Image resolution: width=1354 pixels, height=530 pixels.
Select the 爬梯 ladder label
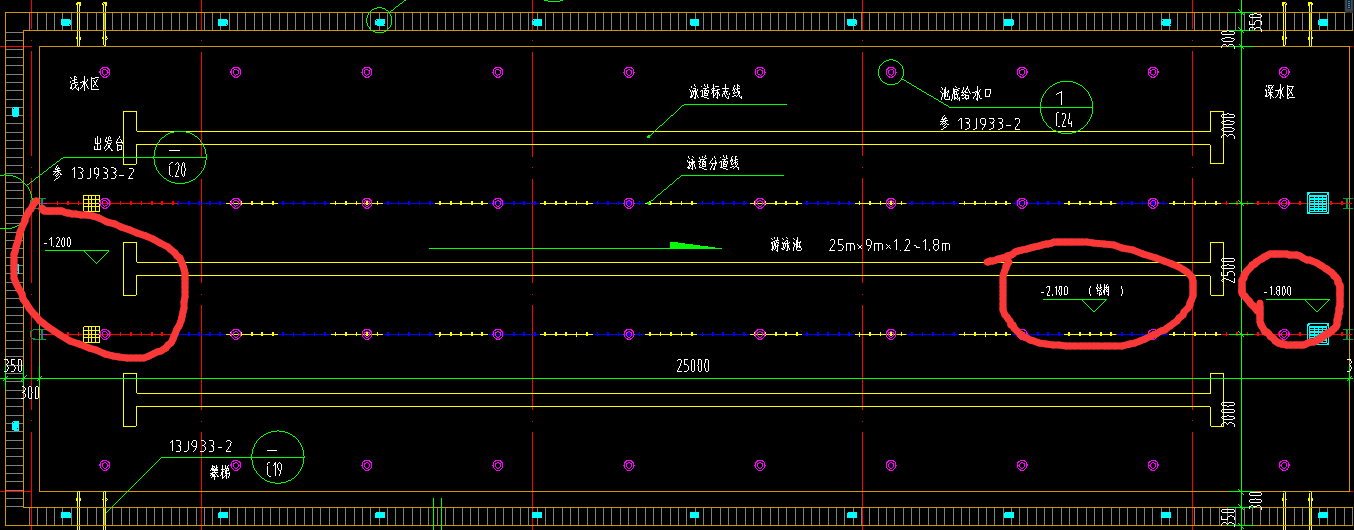click(x=221, y=473)
